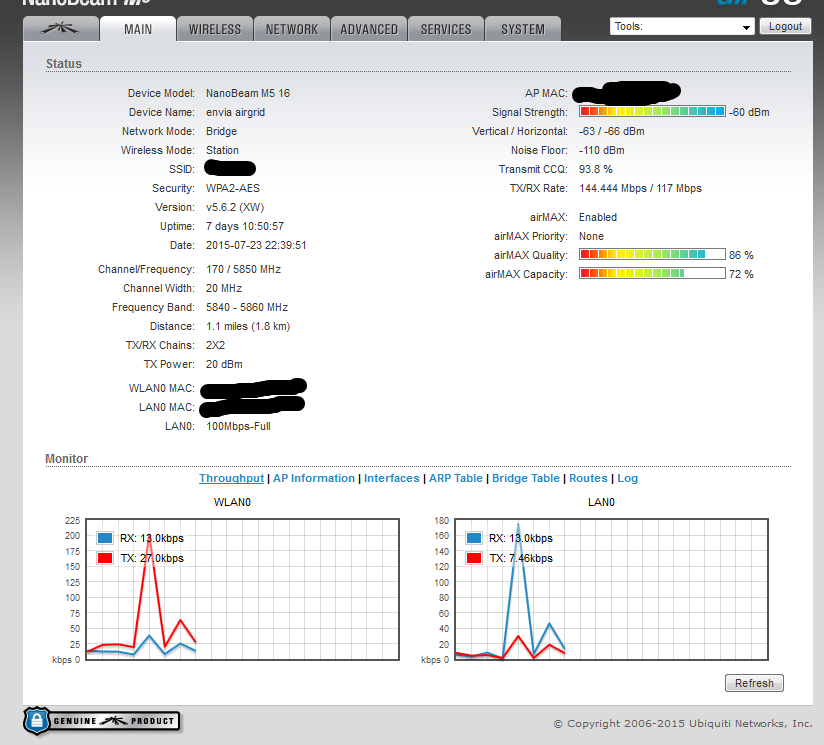Viewport: 824px width, 745px height.
Task: Open the WIRELESS tab
Action: (215, 29)
